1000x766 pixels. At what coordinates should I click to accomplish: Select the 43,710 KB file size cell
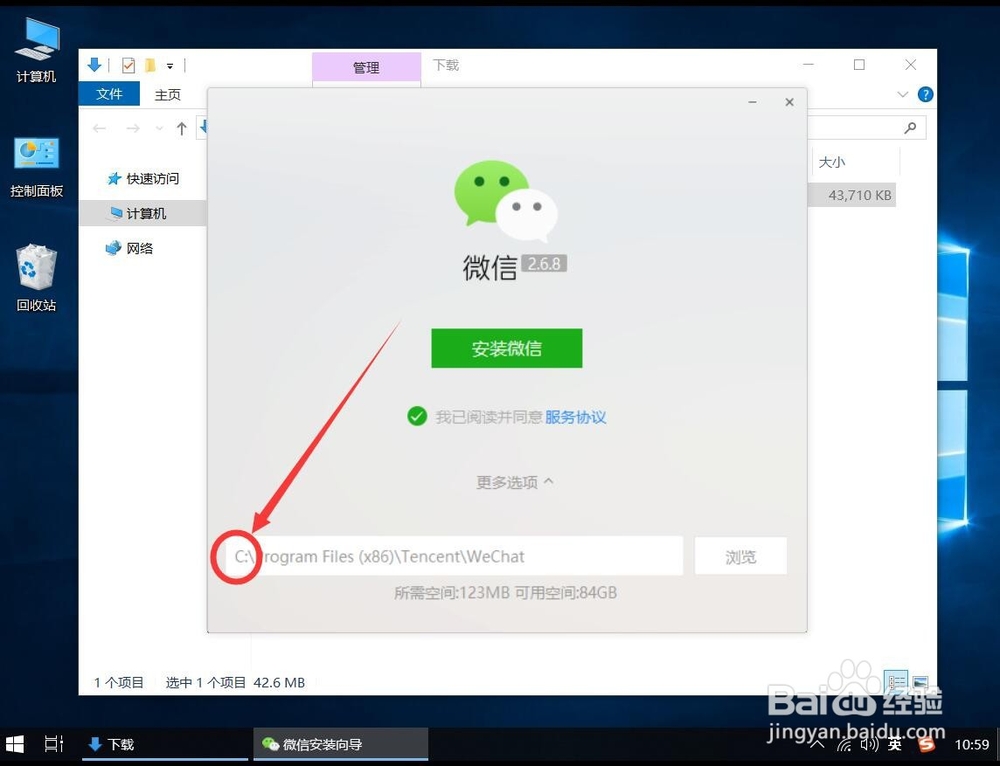(x=859, y=195)
